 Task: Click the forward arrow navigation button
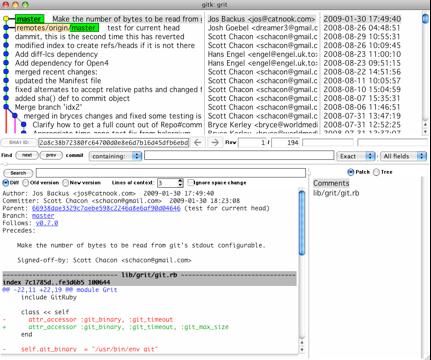point(215,143)
